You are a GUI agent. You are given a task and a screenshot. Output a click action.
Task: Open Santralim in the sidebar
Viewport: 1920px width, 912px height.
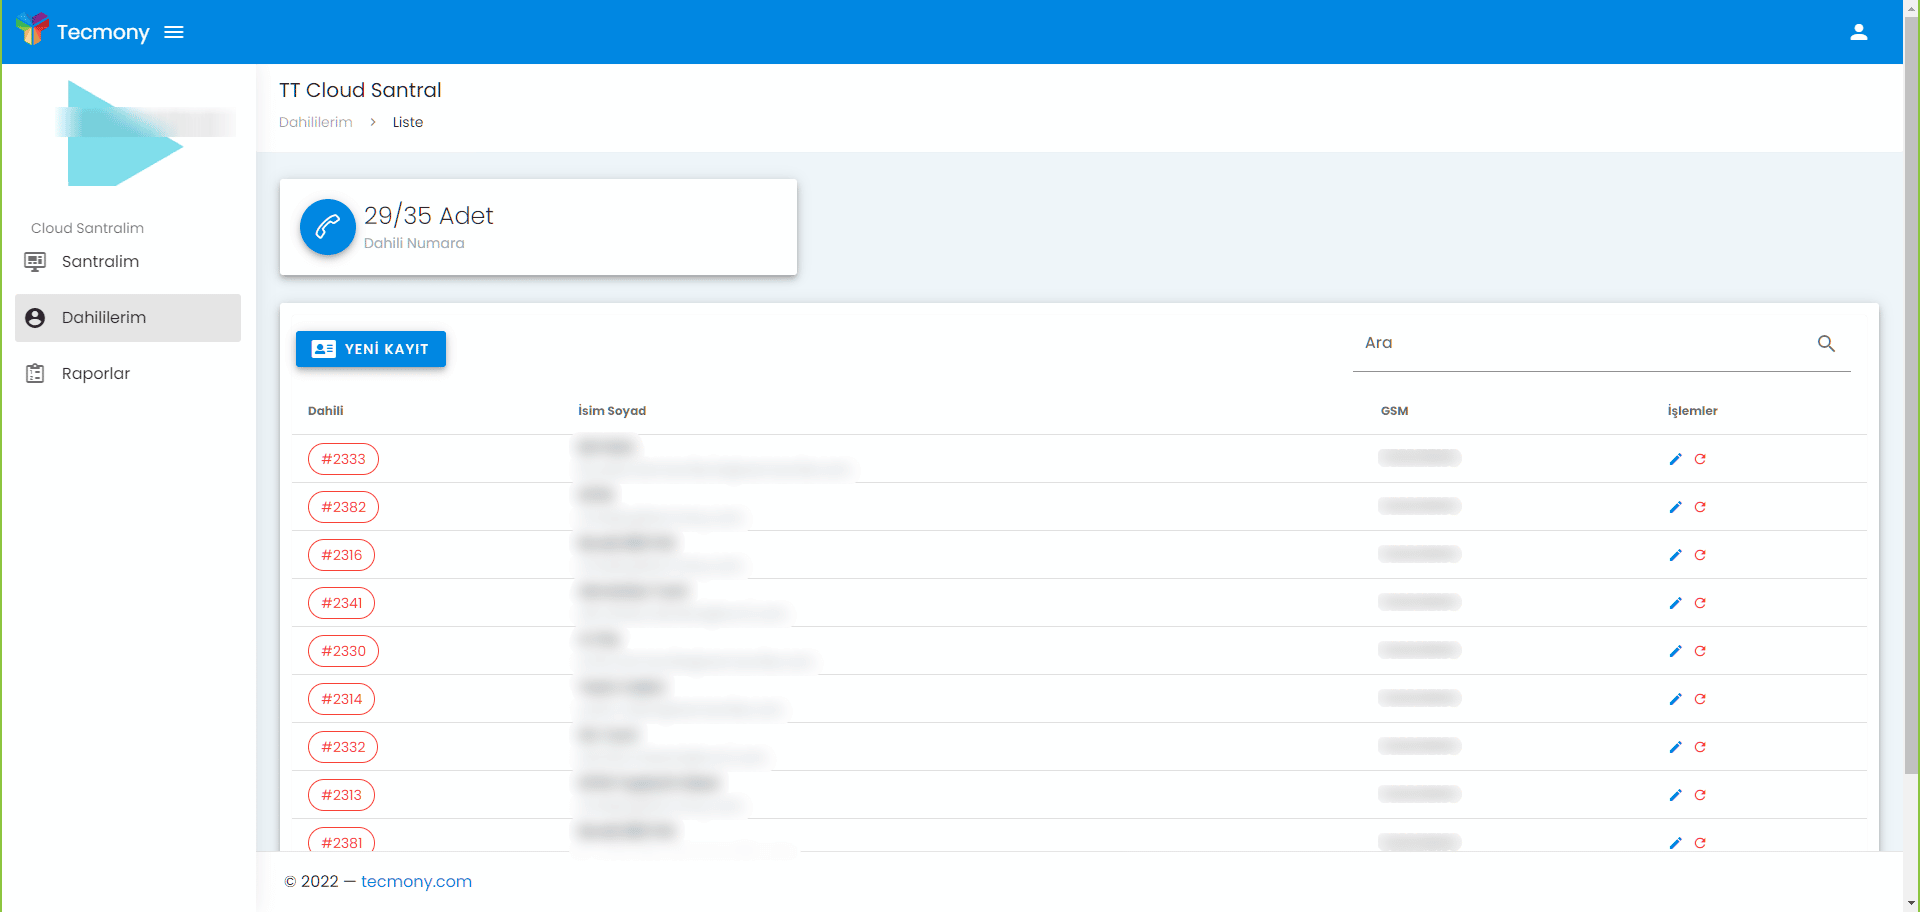[100, 262]
